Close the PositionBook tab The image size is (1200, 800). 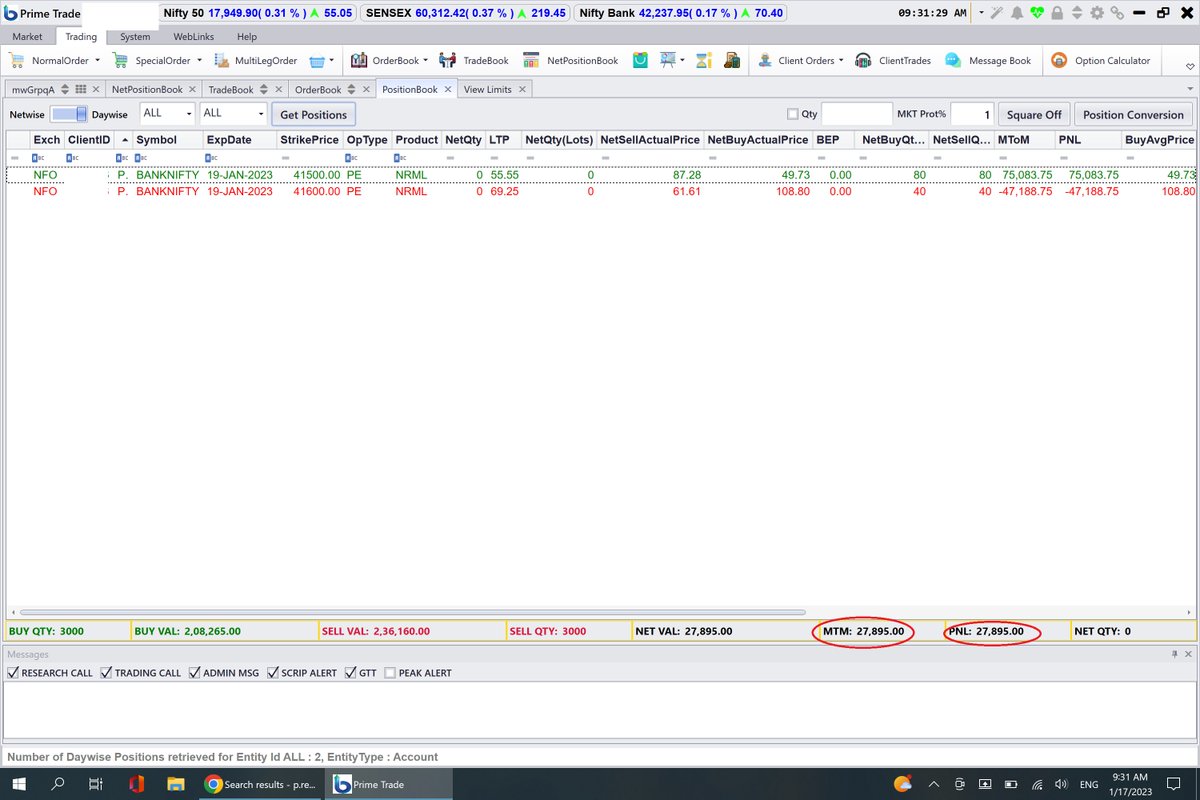pos(448,89)
